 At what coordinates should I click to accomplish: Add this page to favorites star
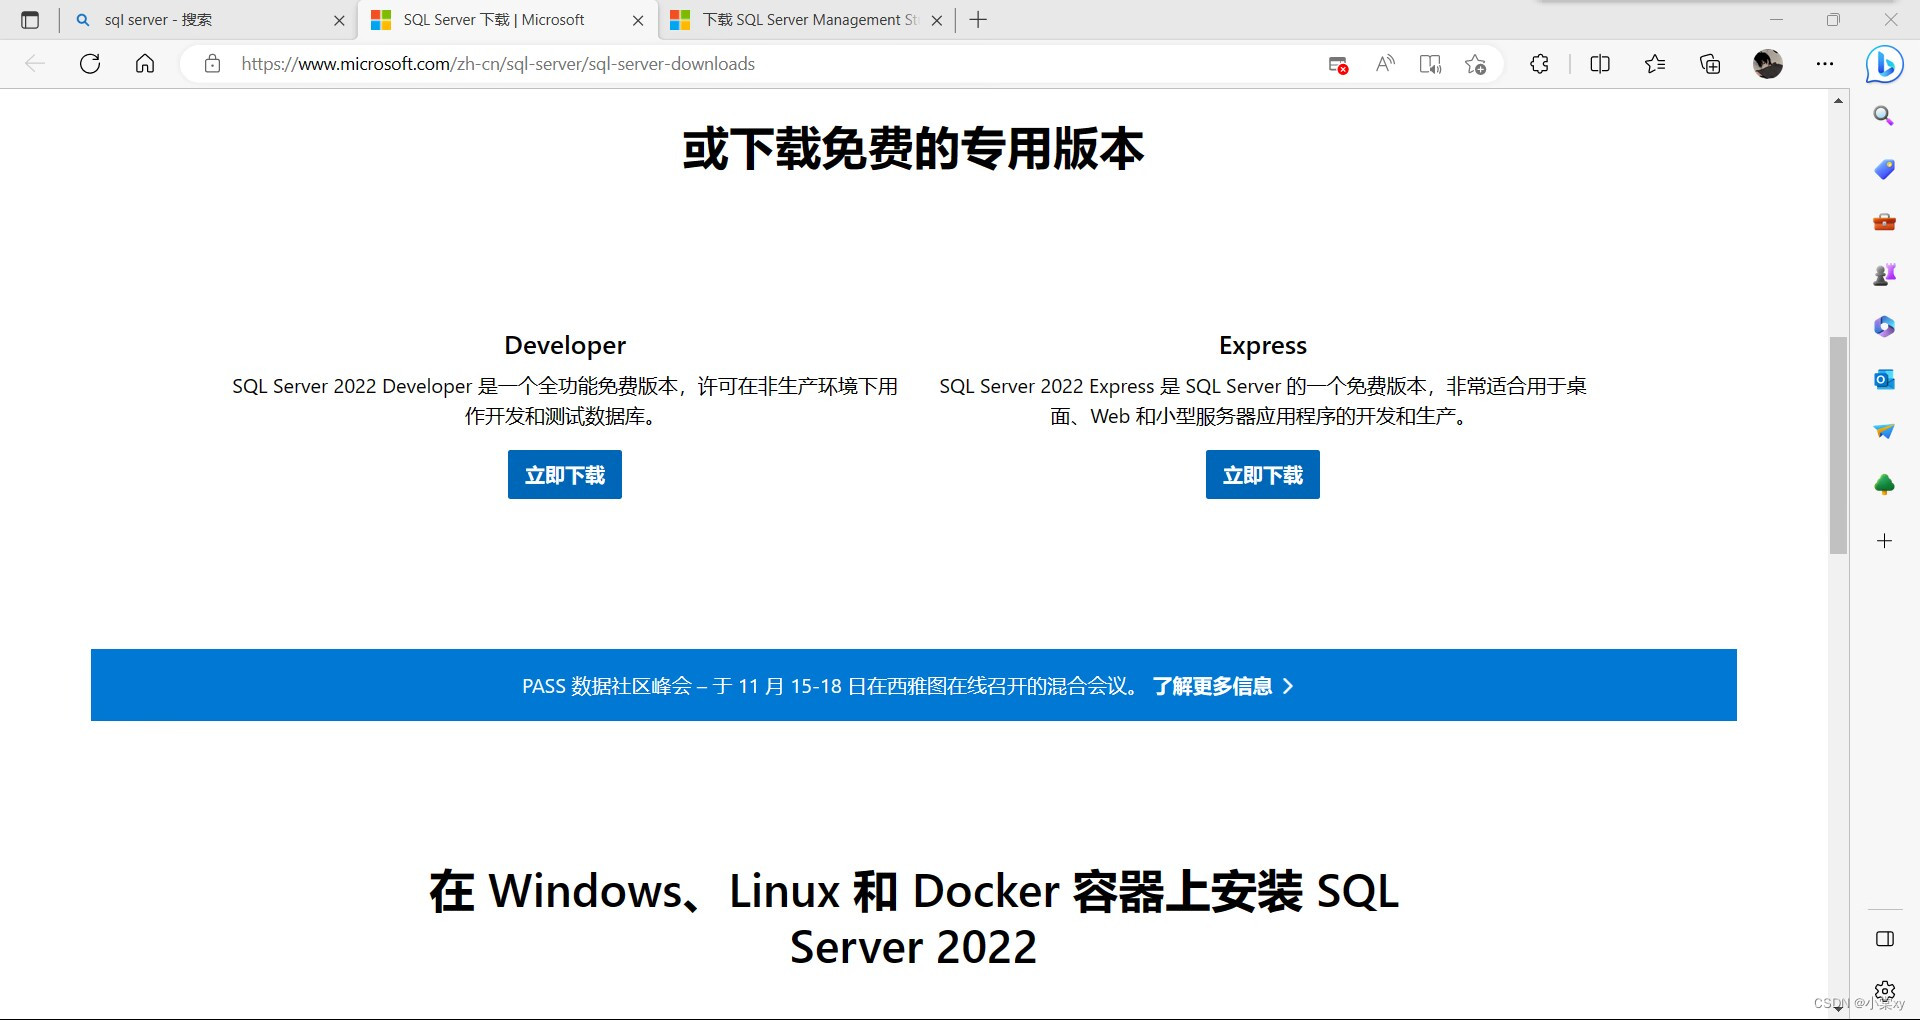point(1475,64)
